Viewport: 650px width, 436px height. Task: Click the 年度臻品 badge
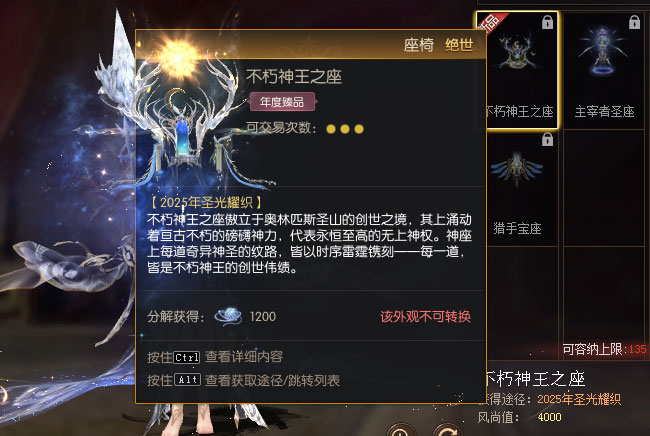pyautogui.click(x=282, y=102)
